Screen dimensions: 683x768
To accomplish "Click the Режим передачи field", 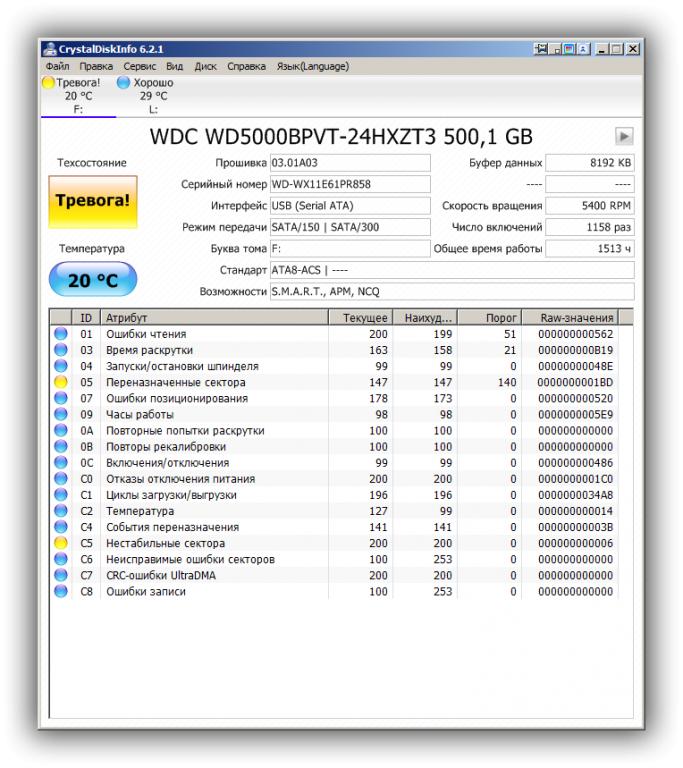I will coord(350,227).
